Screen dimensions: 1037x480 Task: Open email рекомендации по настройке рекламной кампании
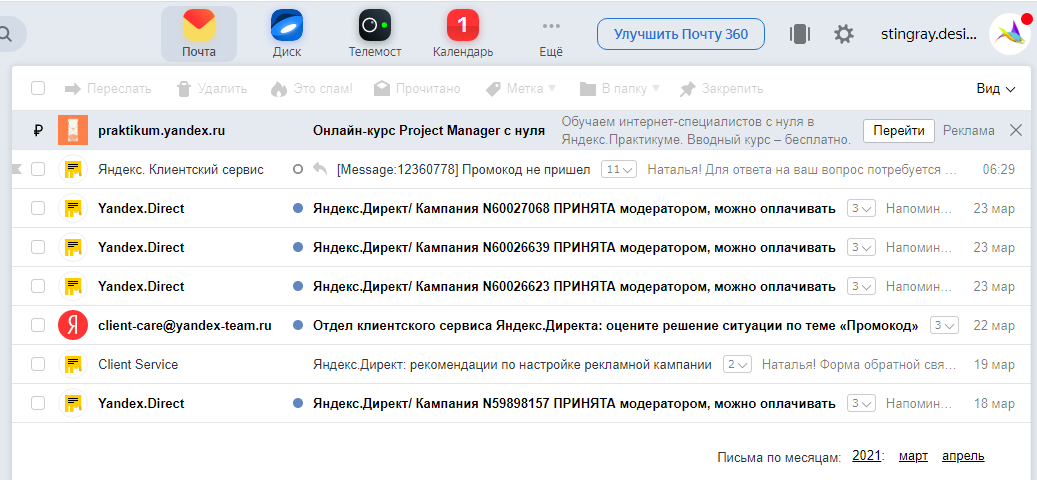pos(513,364)
